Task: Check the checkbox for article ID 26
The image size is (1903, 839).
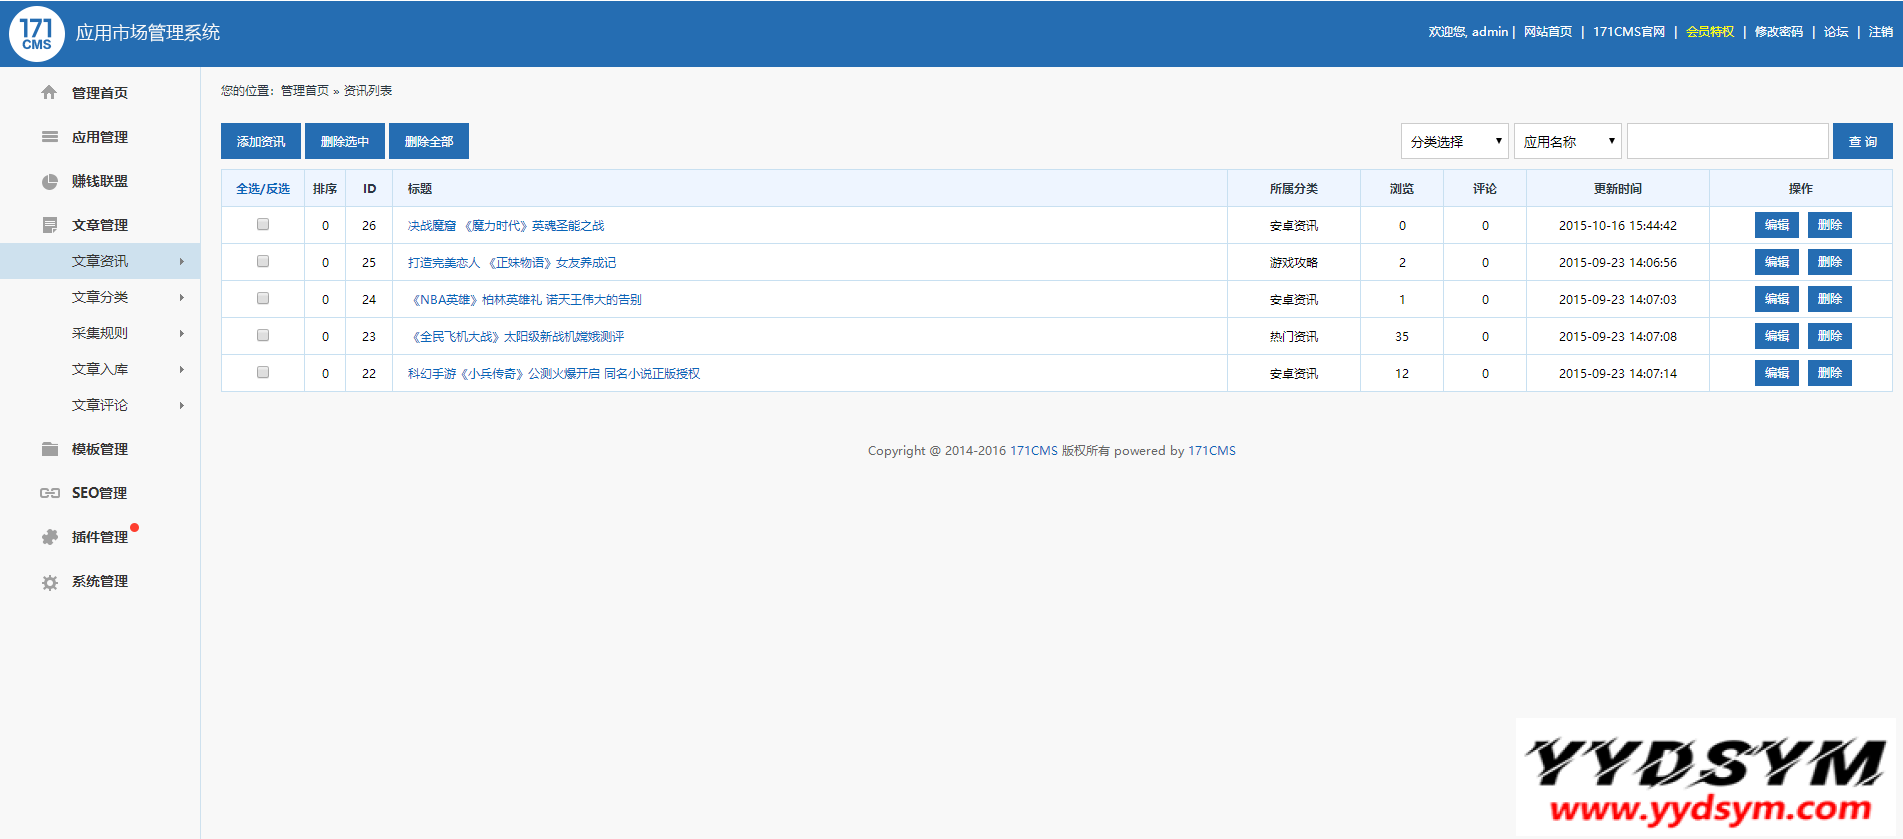Action: [x=263, y=225]
